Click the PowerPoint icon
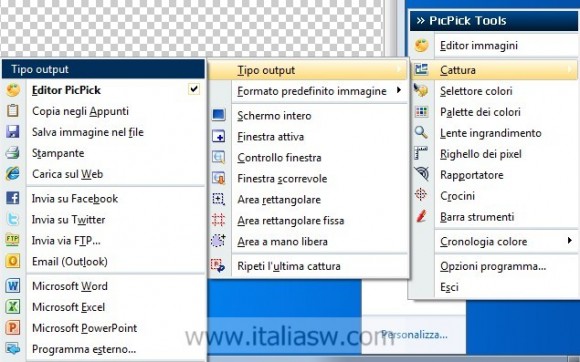Image resolution: width=580 pixels, height=362 pixels. coord(13,328)
